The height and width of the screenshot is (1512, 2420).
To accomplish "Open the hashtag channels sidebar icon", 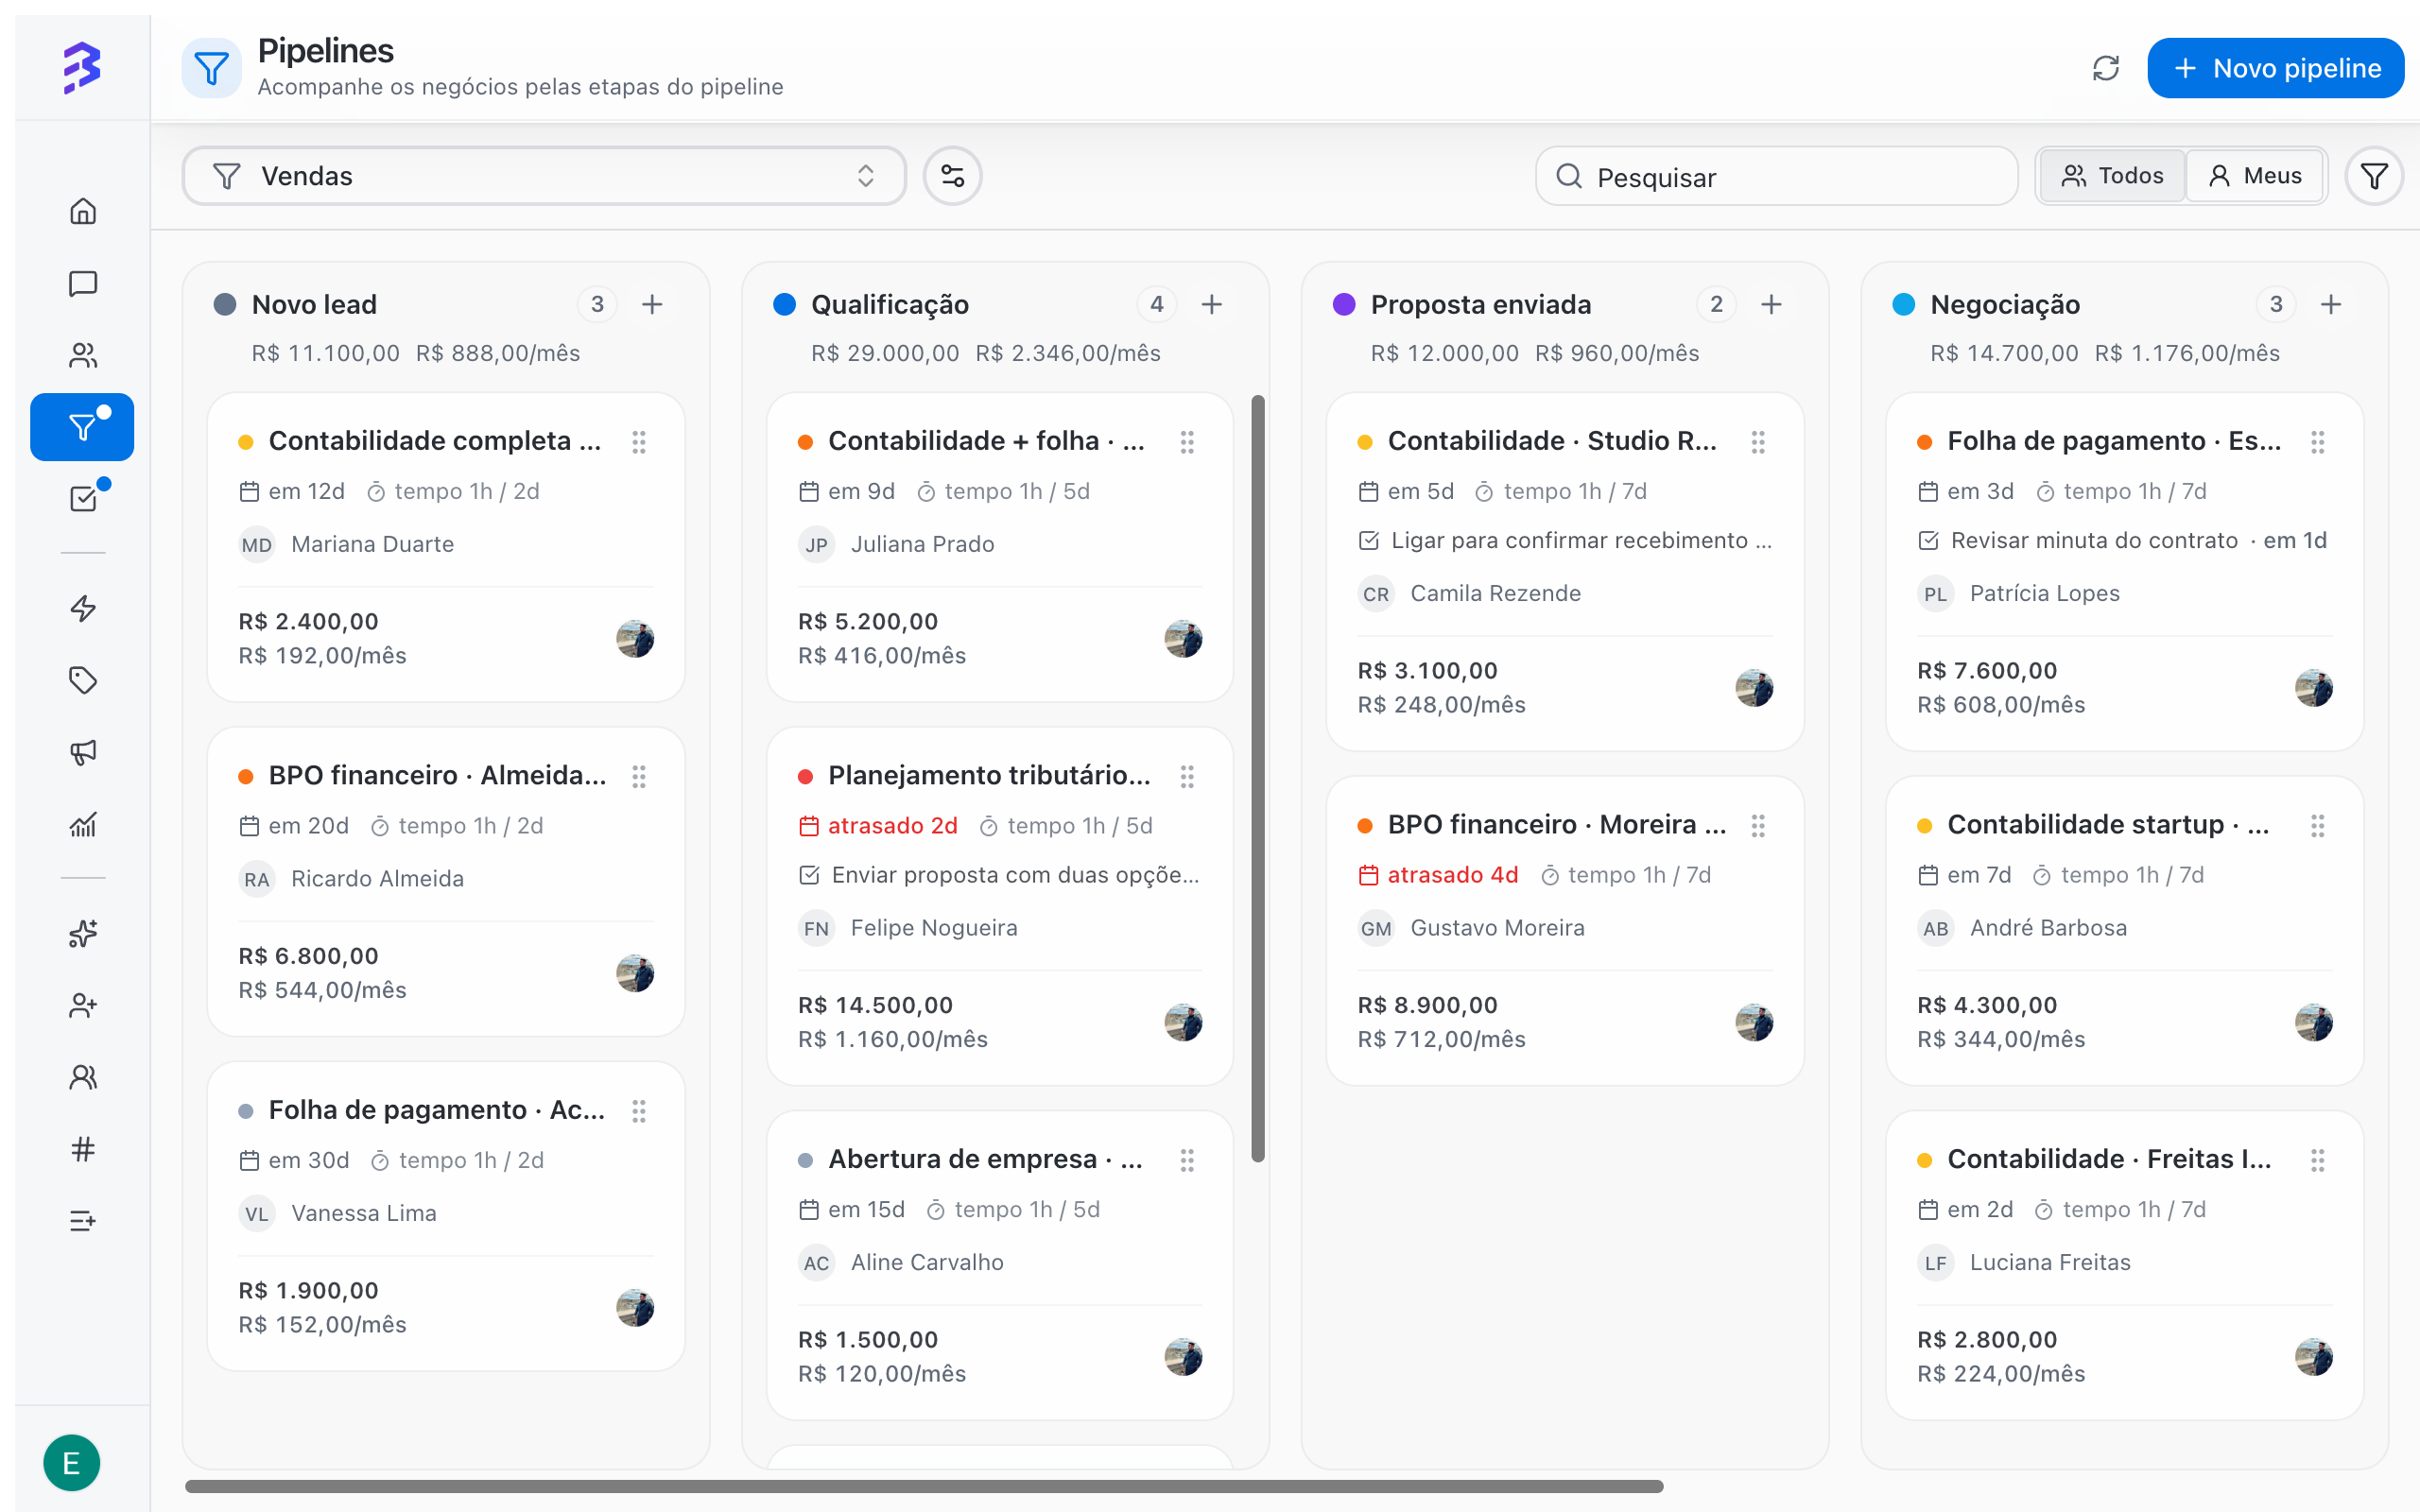I will tap(83, 1149).
